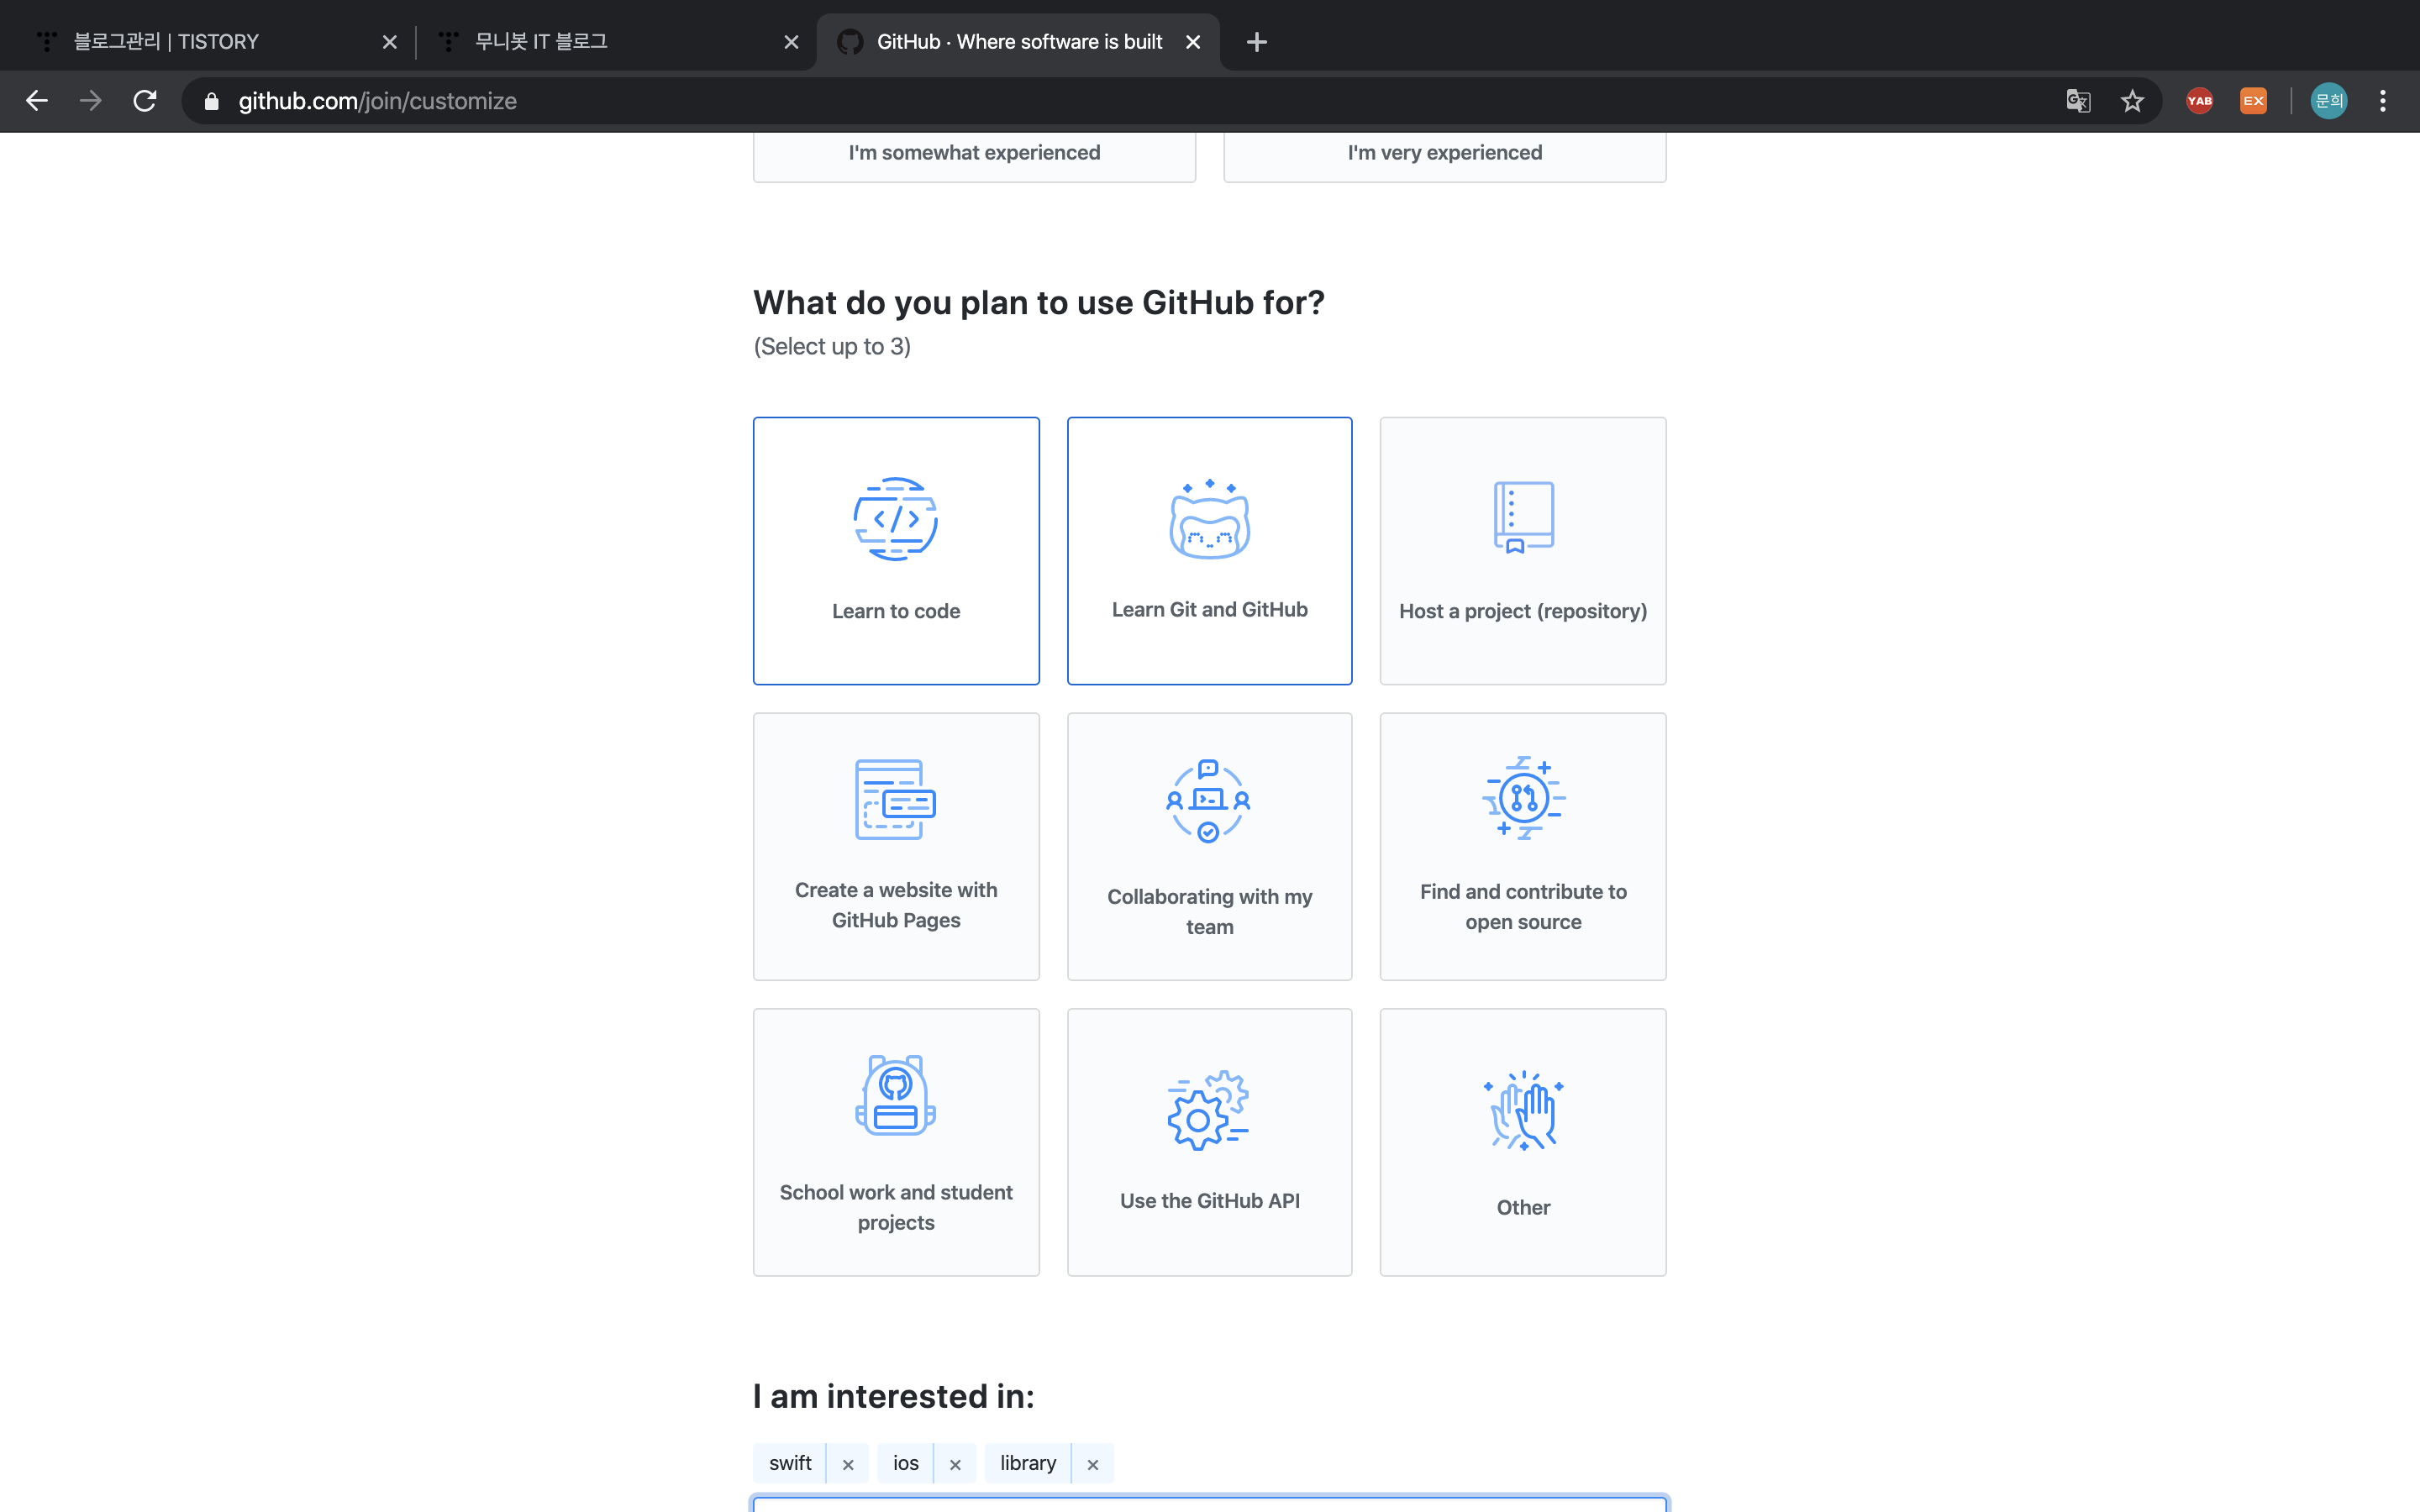
Task: Select Find and contribute to open source
Action: (1523, 846)
